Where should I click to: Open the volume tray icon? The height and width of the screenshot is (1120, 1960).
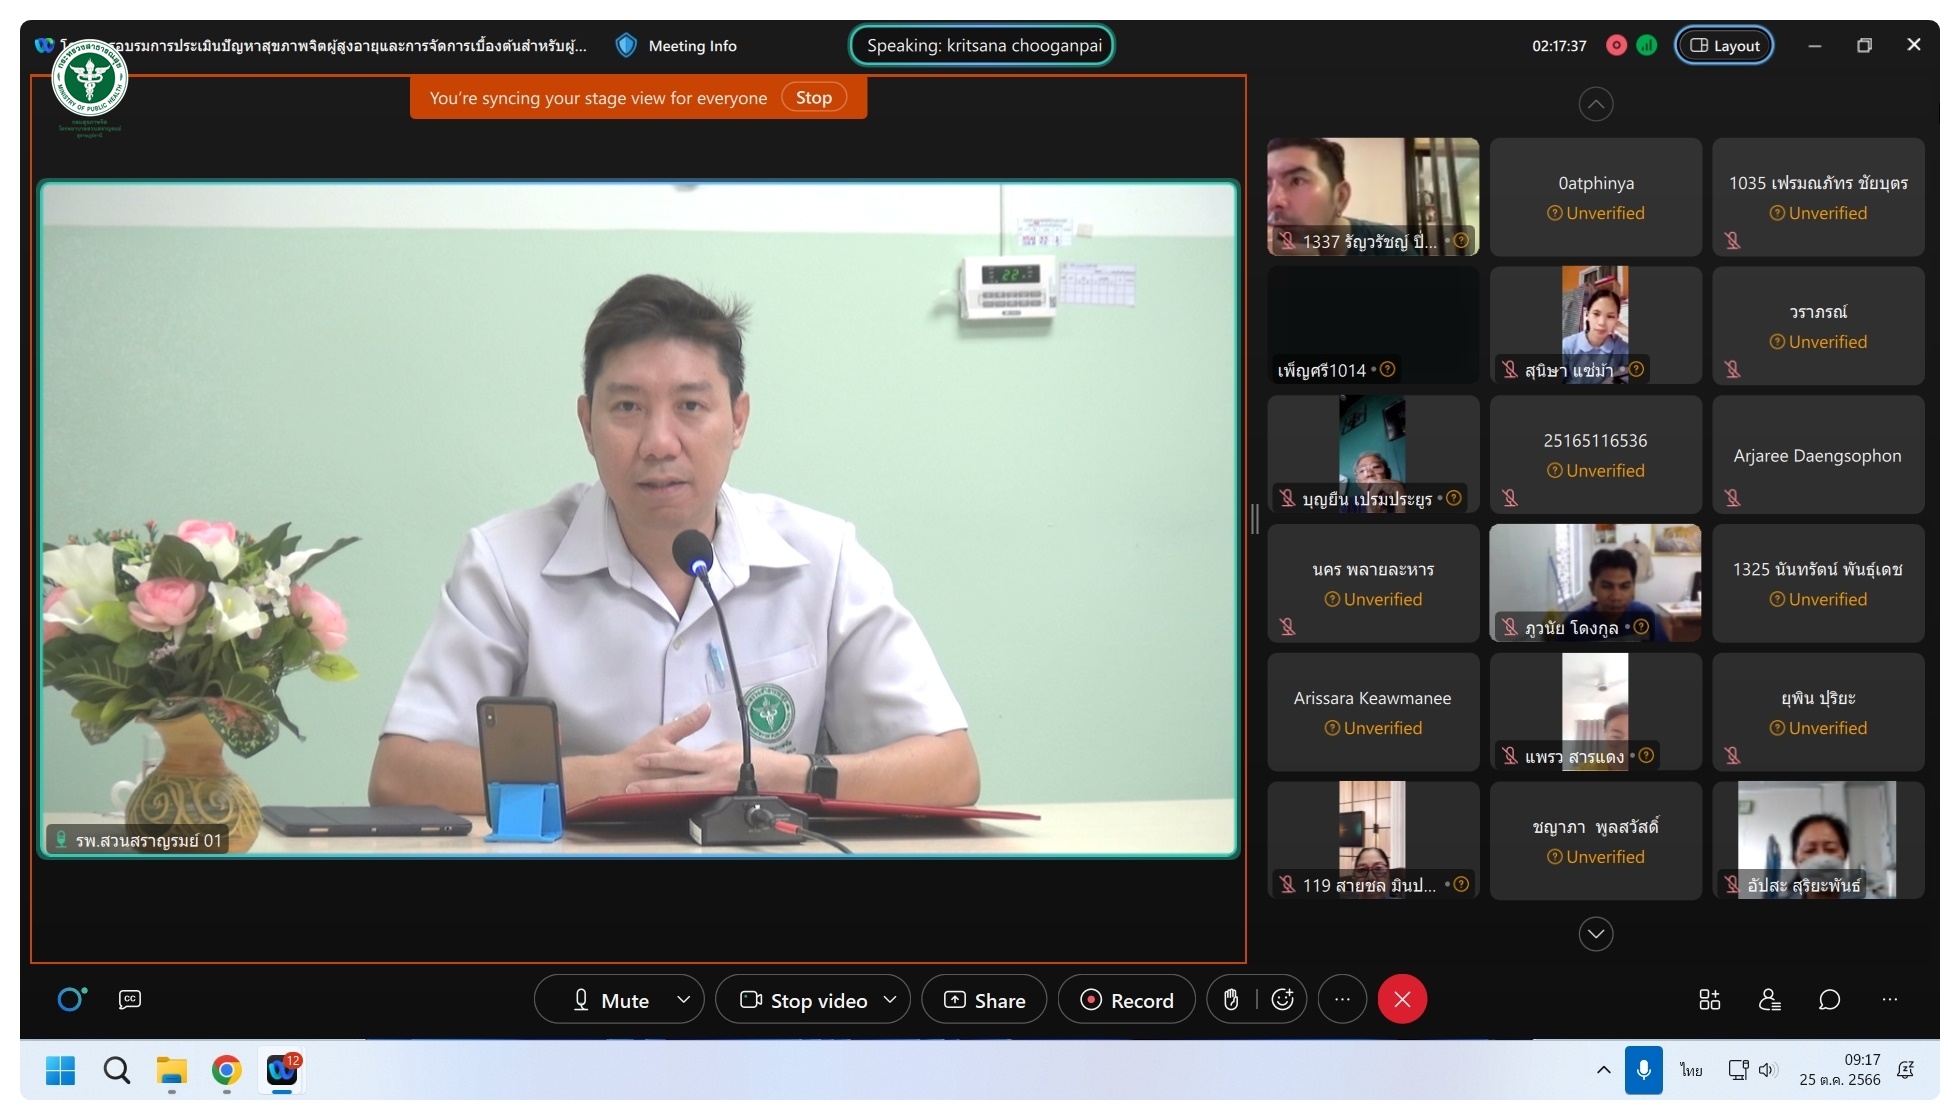pos(1768,1070)
